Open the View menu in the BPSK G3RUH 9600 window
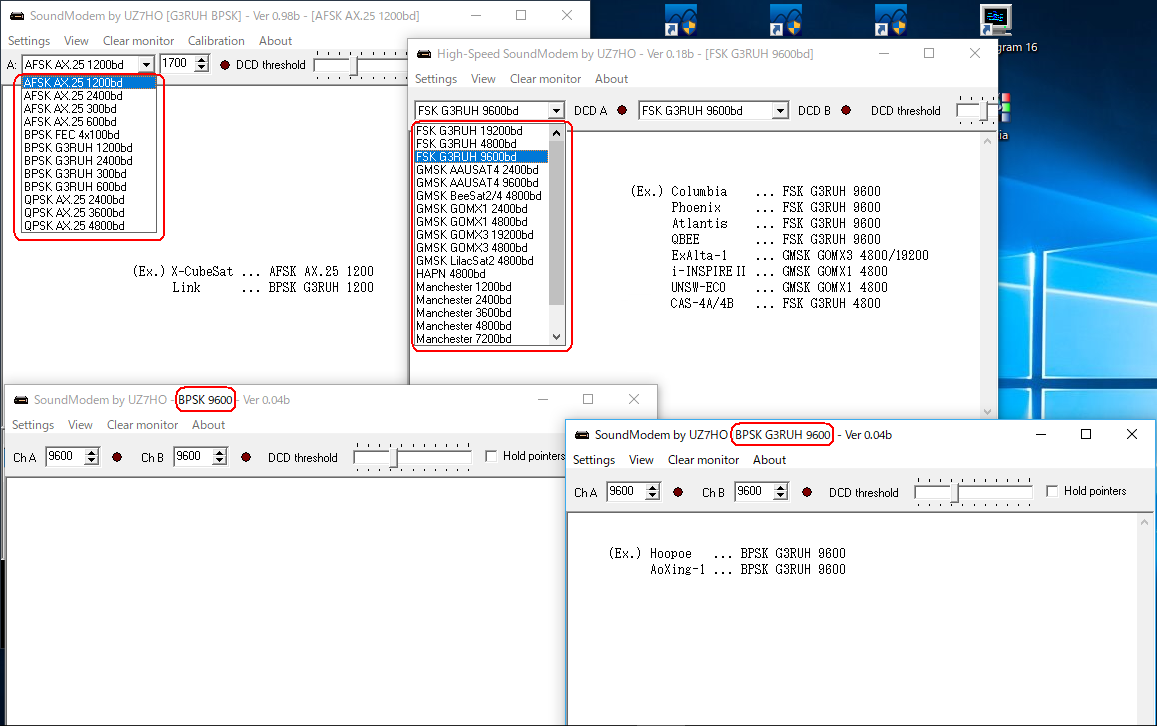This screenshot has height=726, width=1157. pos(641,460)
